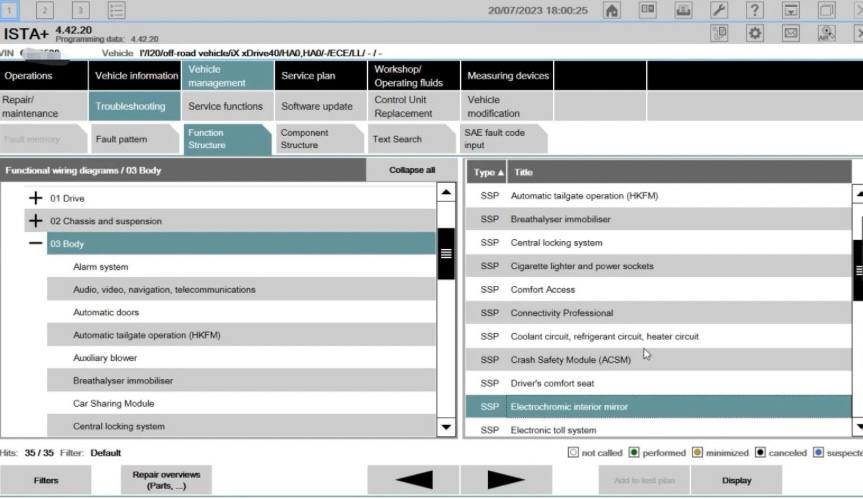Expand 02 Chassis and suspension node
Viewport: 863px width, 499px height.
(x=36, y=221)
